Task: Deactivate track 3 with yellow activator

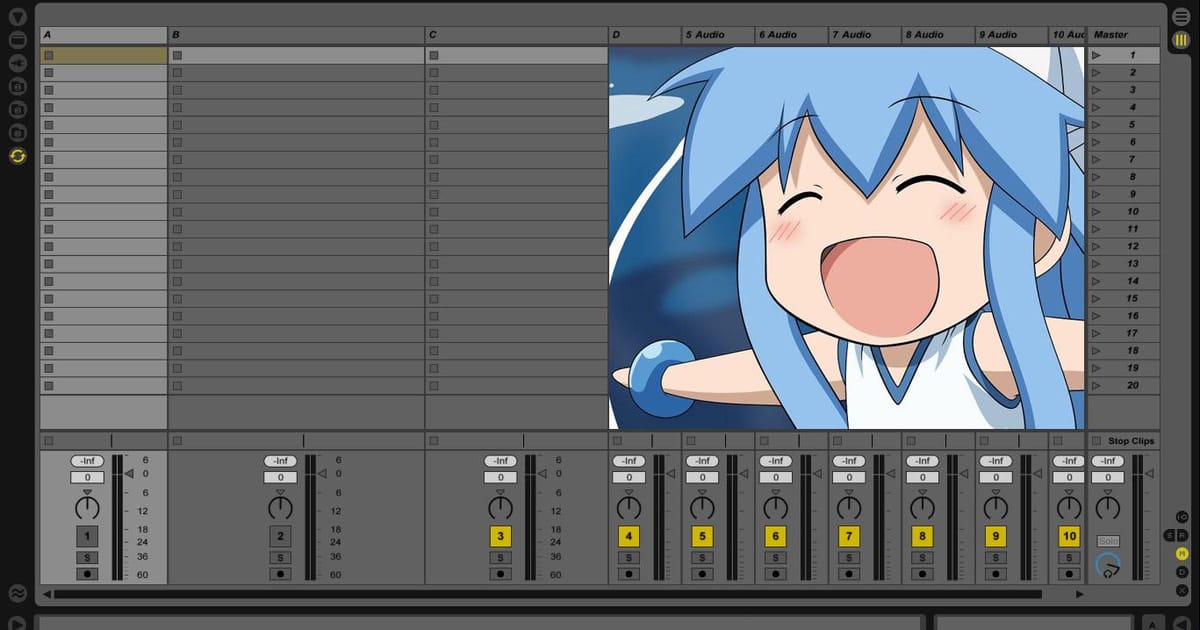Action: pyautogui.click(x=500, y=536)
